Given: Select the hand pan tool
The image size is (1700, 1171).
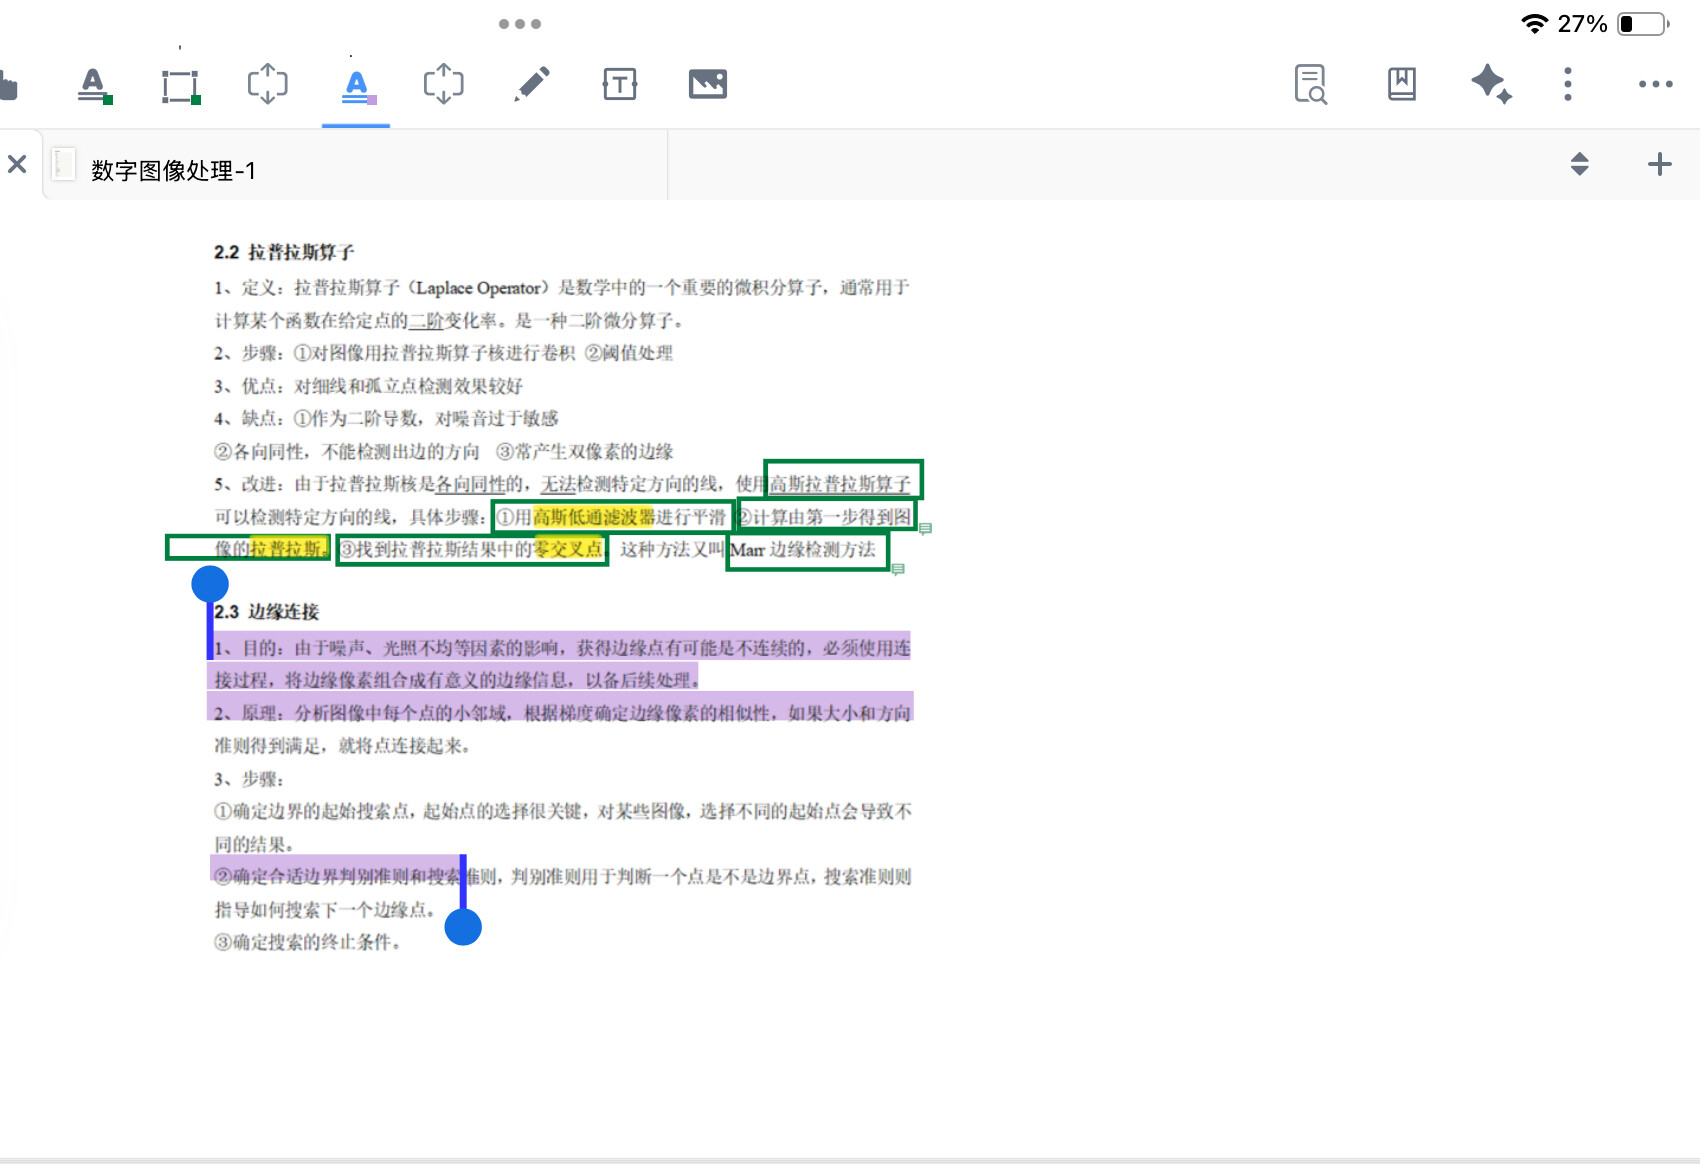Looking at the screenshot, I should coord(8,85).
